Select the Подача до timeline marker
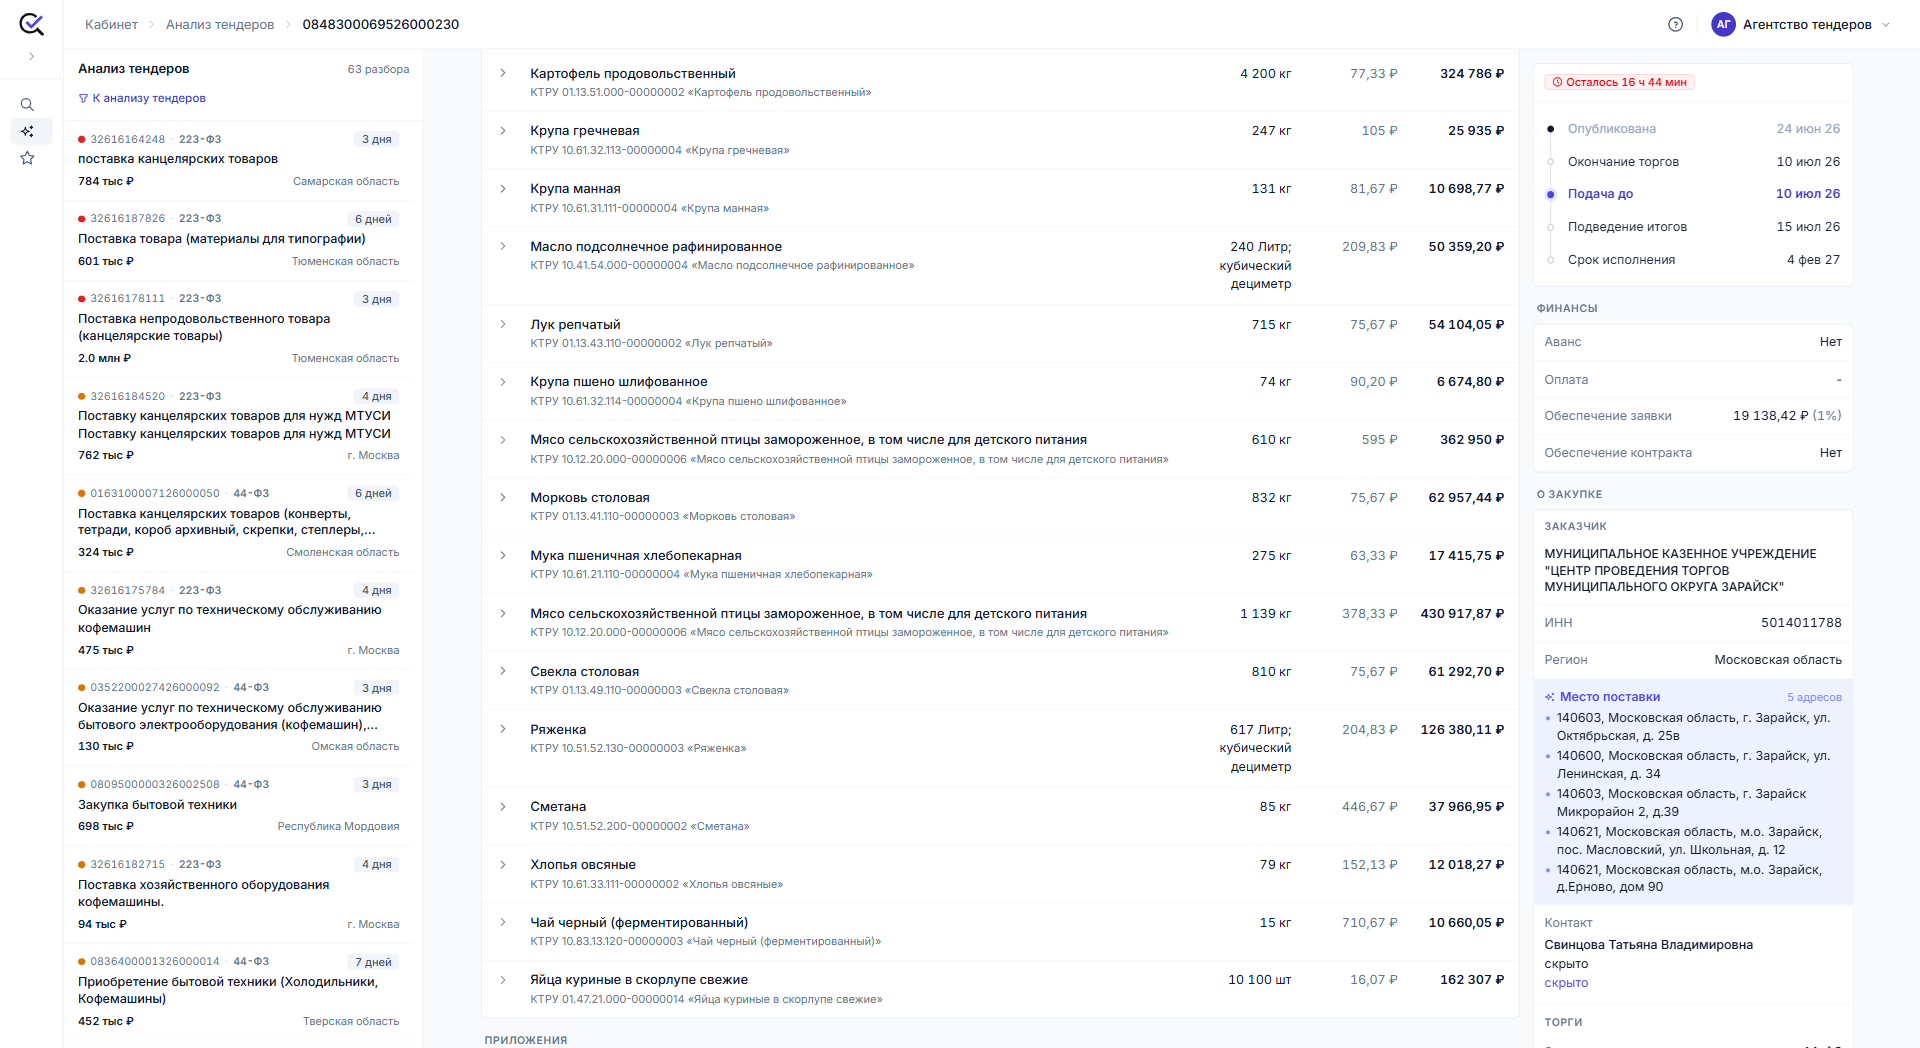1920x1048 pixels. tap(1550, 194)
